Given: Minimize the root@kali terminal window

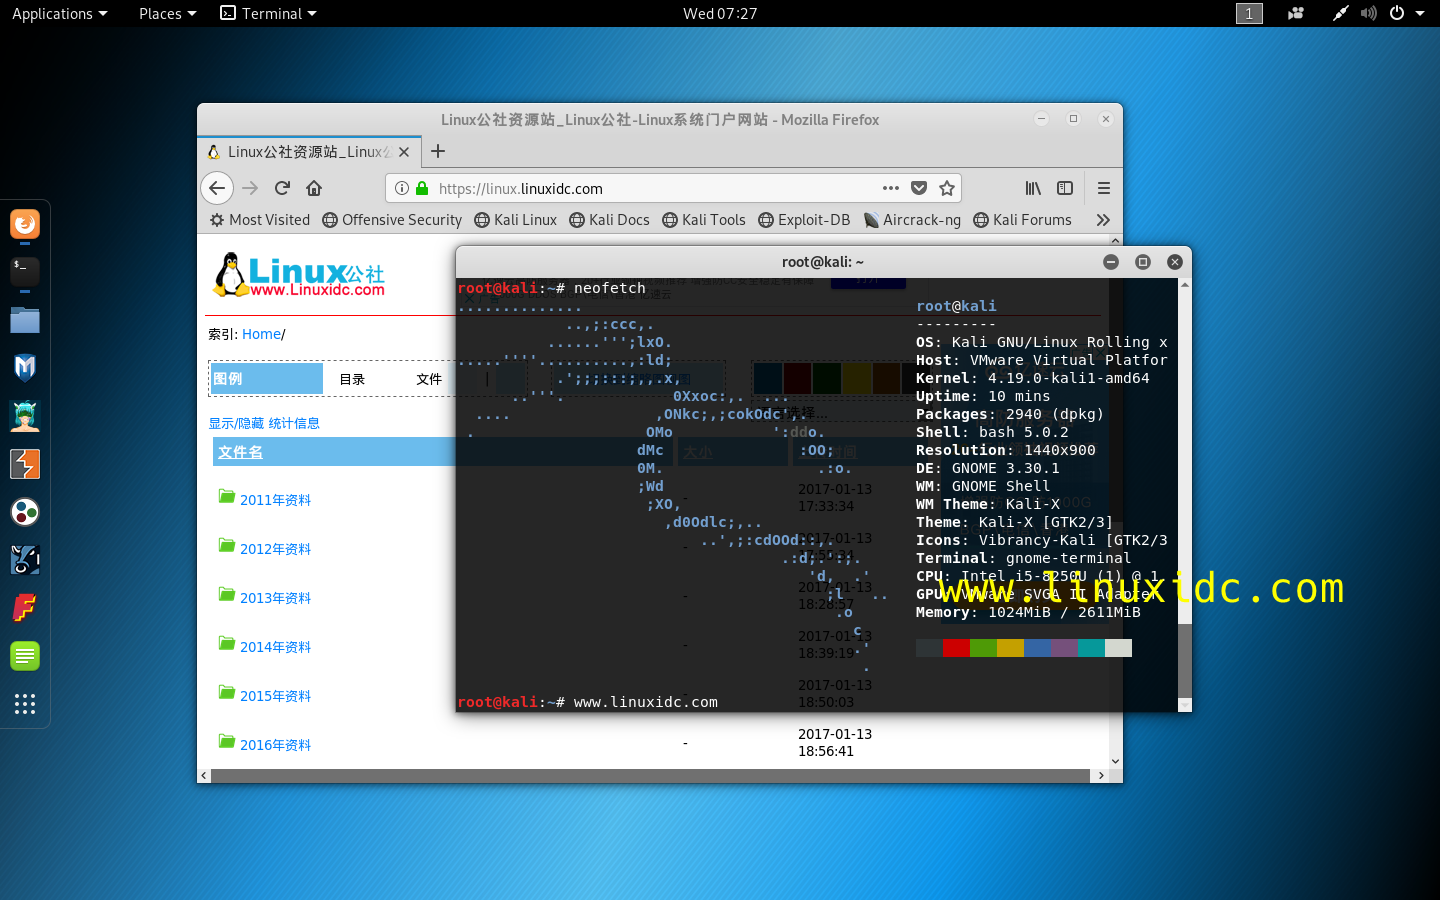Looking at the screenshot, I should (x=1111, y=262).
